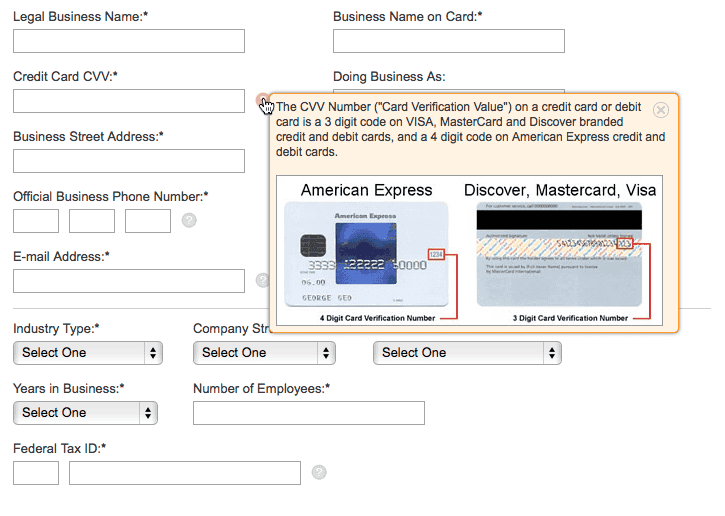Click the Discover, Mastercard, Visa card back image
Image resolution: width=725 pixels, height=516 pixels.
tap(559, 254)
